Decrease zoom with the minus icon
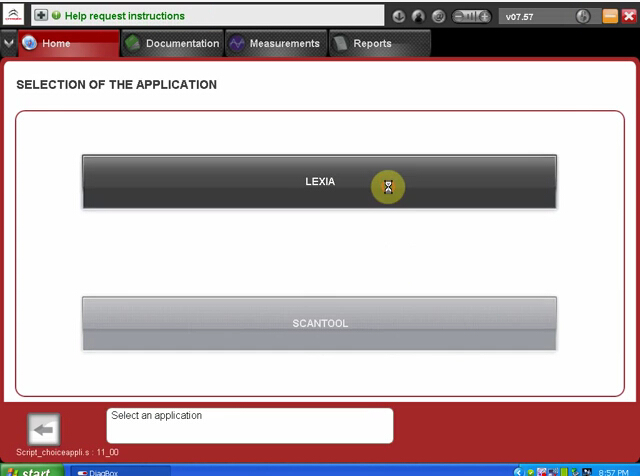Image resolution: width=640 pixels, height=476 pixels. (459, 16)
